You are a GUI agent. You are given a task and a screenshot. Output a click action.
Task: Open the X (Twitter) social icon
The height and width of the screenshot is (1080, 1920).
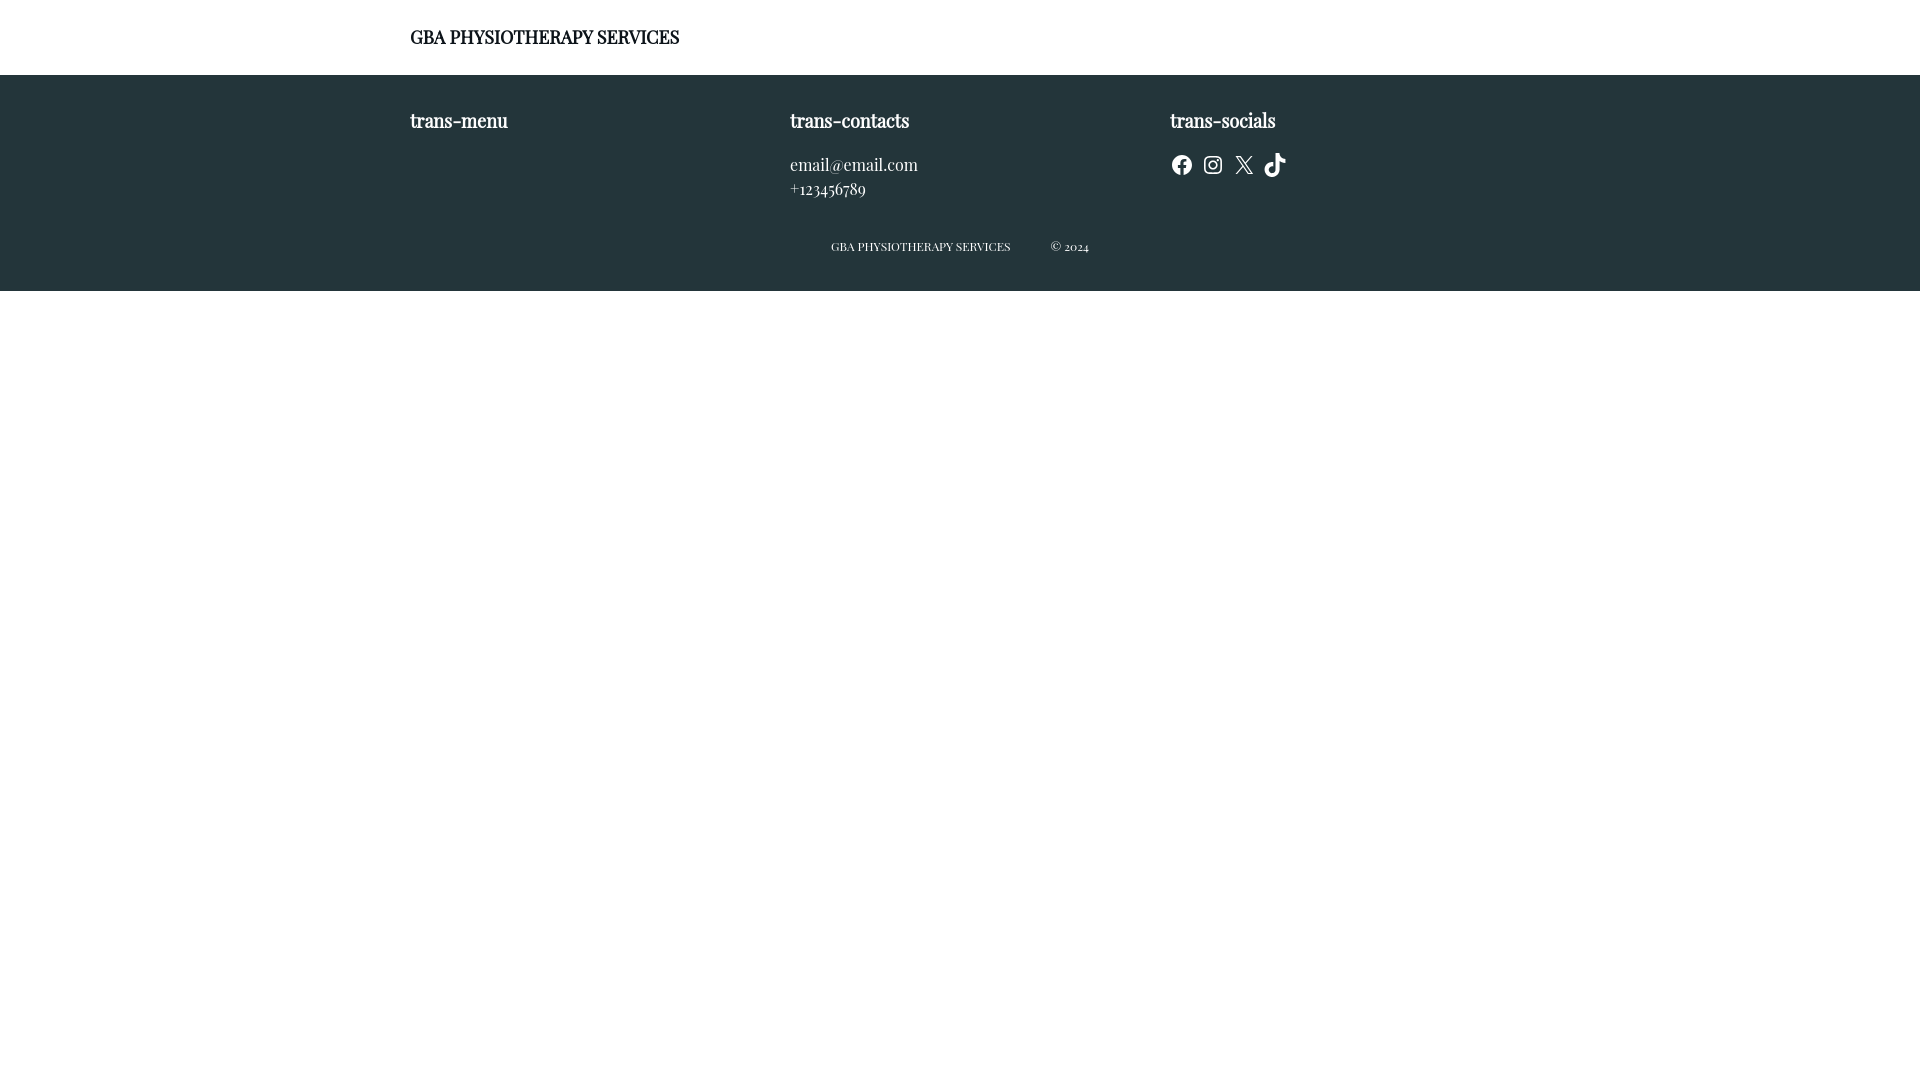click(x=1243, y=165)
